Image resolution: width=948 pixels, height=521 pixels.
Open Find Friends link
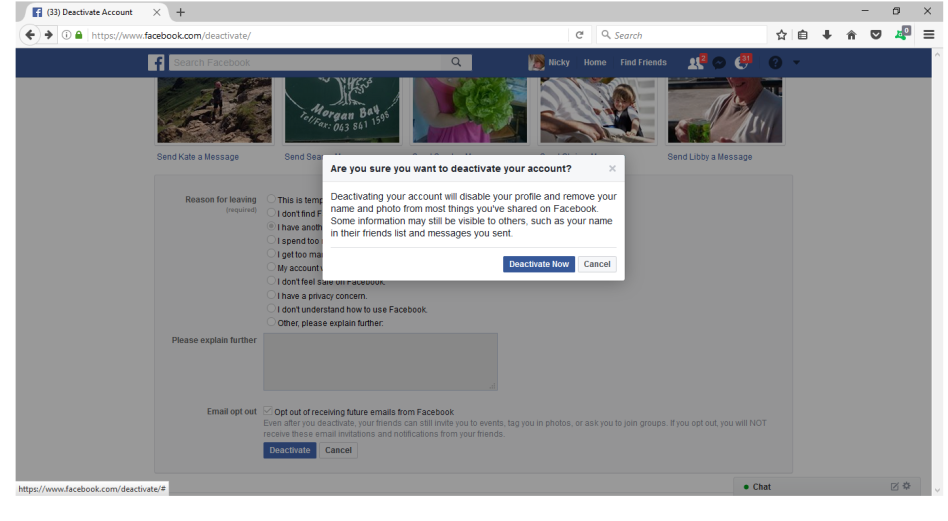(643, 62)
